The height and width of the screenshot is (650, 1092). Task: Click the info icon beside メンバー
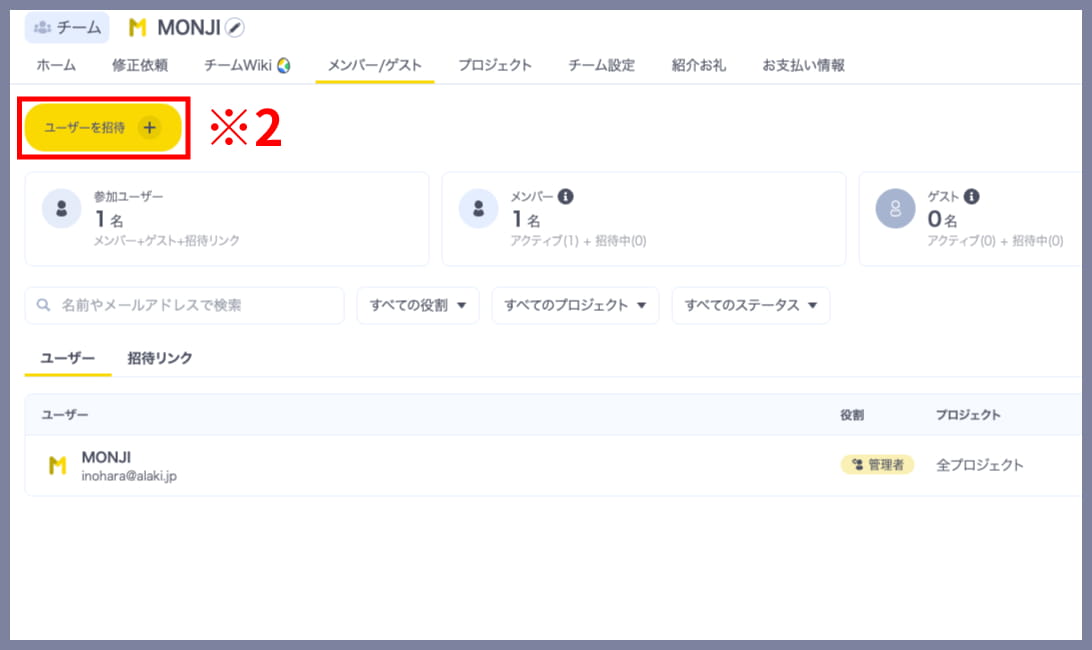click(566, 196)
